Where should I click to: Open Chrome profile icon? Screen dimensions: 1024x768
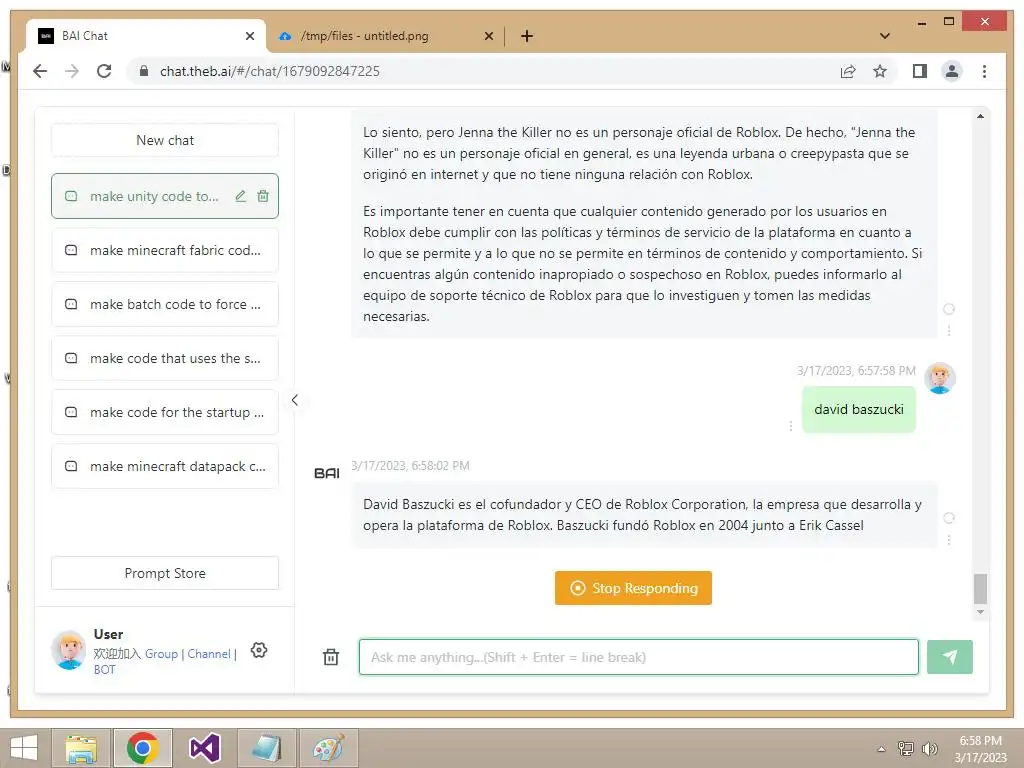[x=952, y=71]
